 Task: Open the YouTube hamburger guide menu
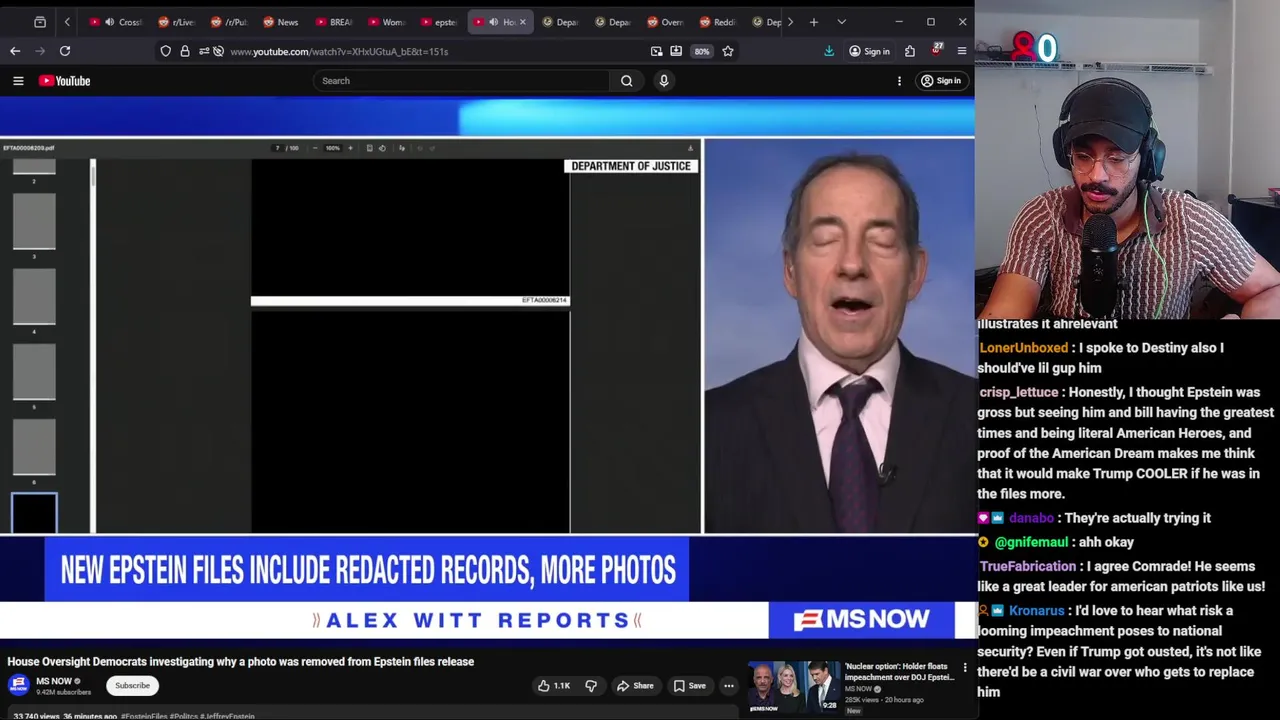(18, 81)
